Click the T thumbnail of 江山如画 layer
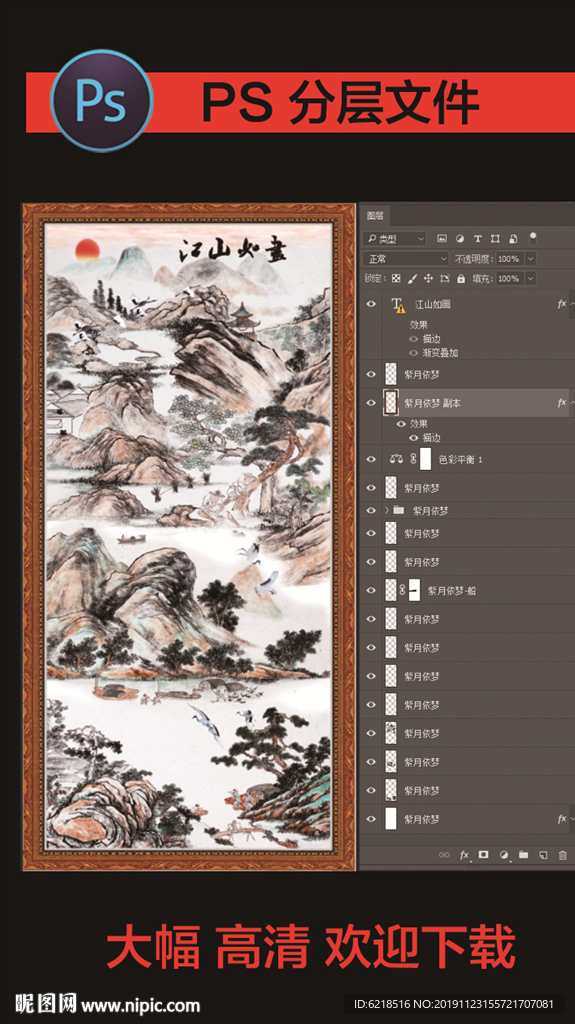The width and height of the screenshot is (575, 1024). point(398,304)
